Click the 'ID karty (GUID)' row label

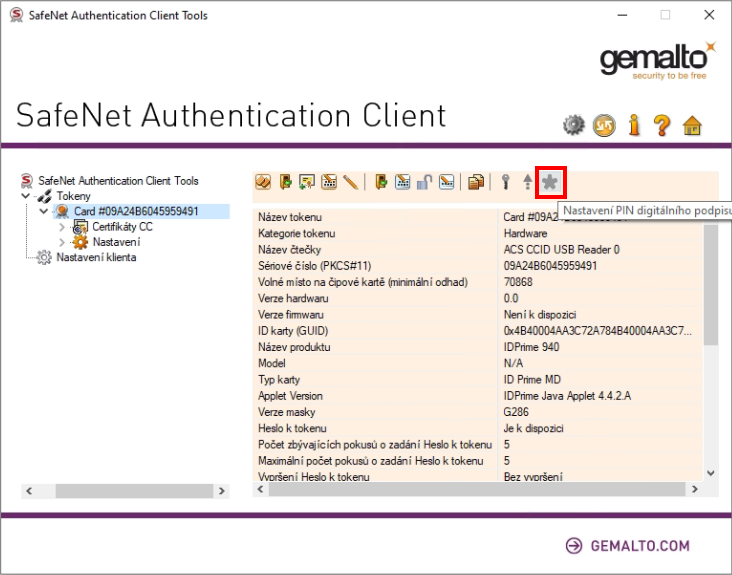pyautogui.click(x=293, y=331)
